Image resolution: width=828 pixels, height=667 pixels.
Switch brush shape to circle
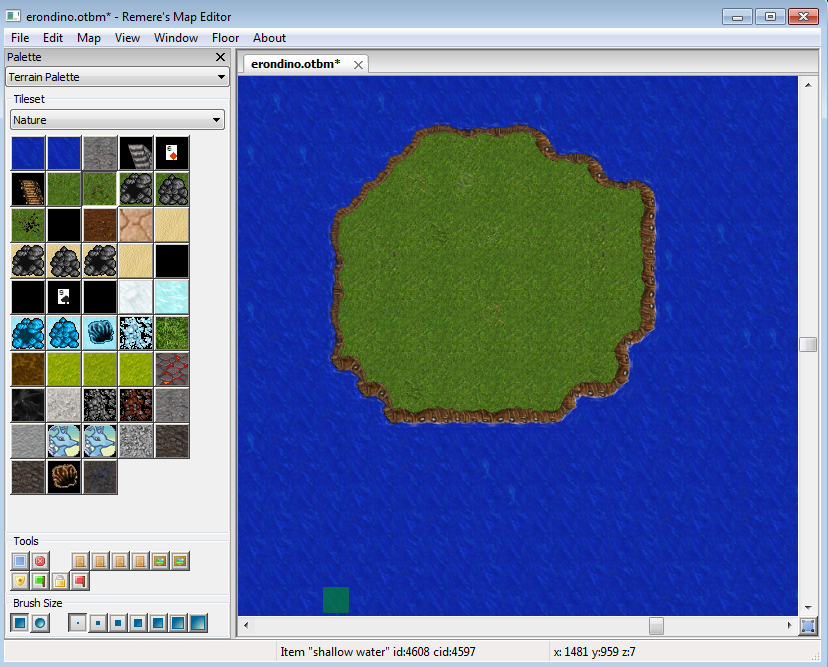point(40,623)
